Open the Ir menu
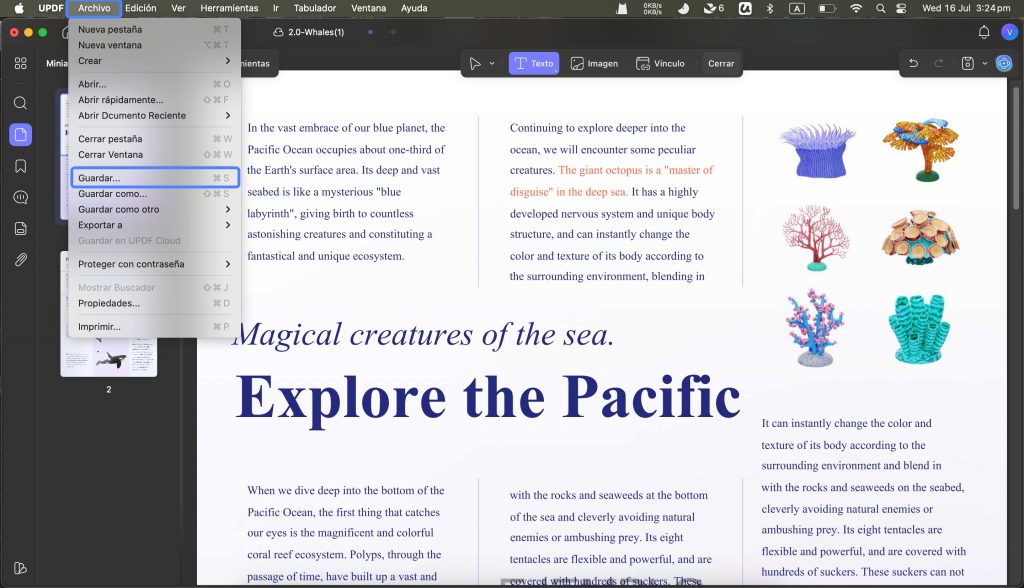1024x588 pixels. [276, 8]
